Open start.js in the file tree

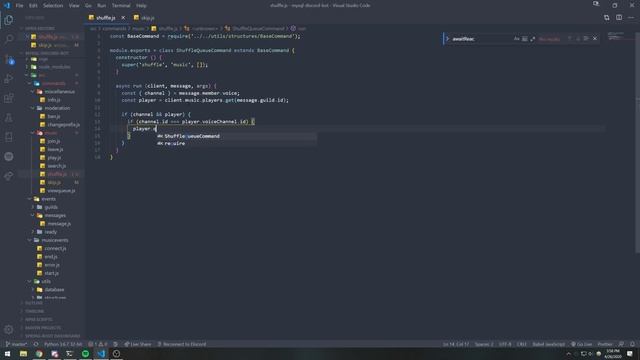[x=51, y=273]
